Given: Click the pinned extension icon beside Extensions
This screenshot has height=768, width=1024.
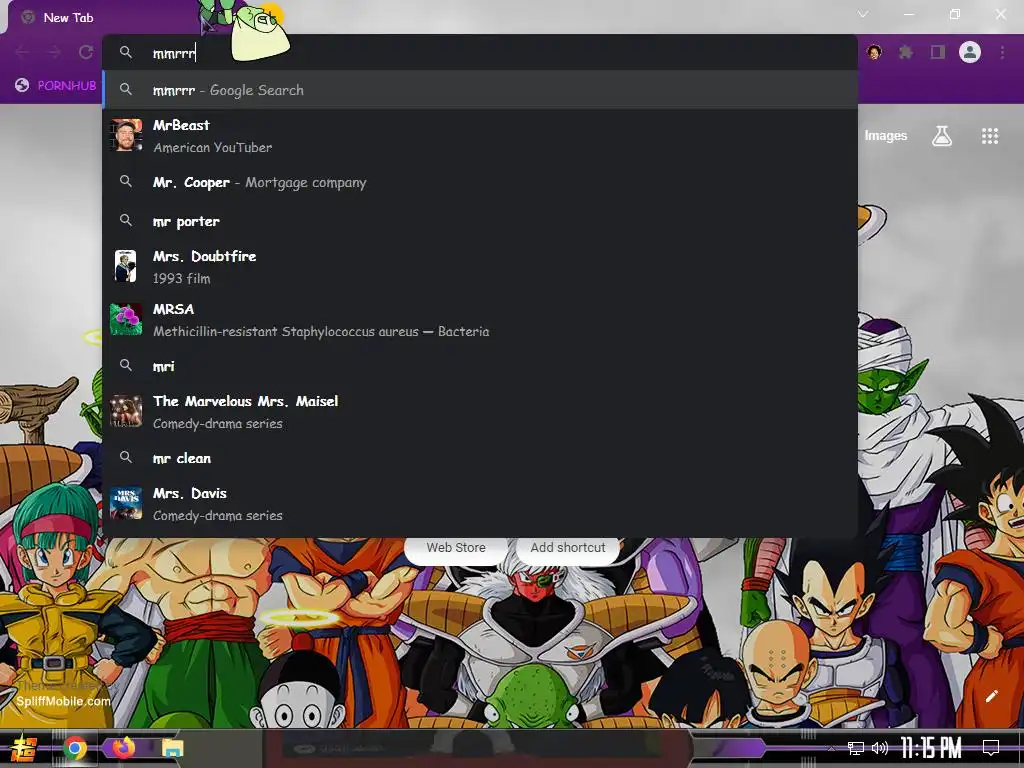Looking at the screenshot, I should click(874, 52).
